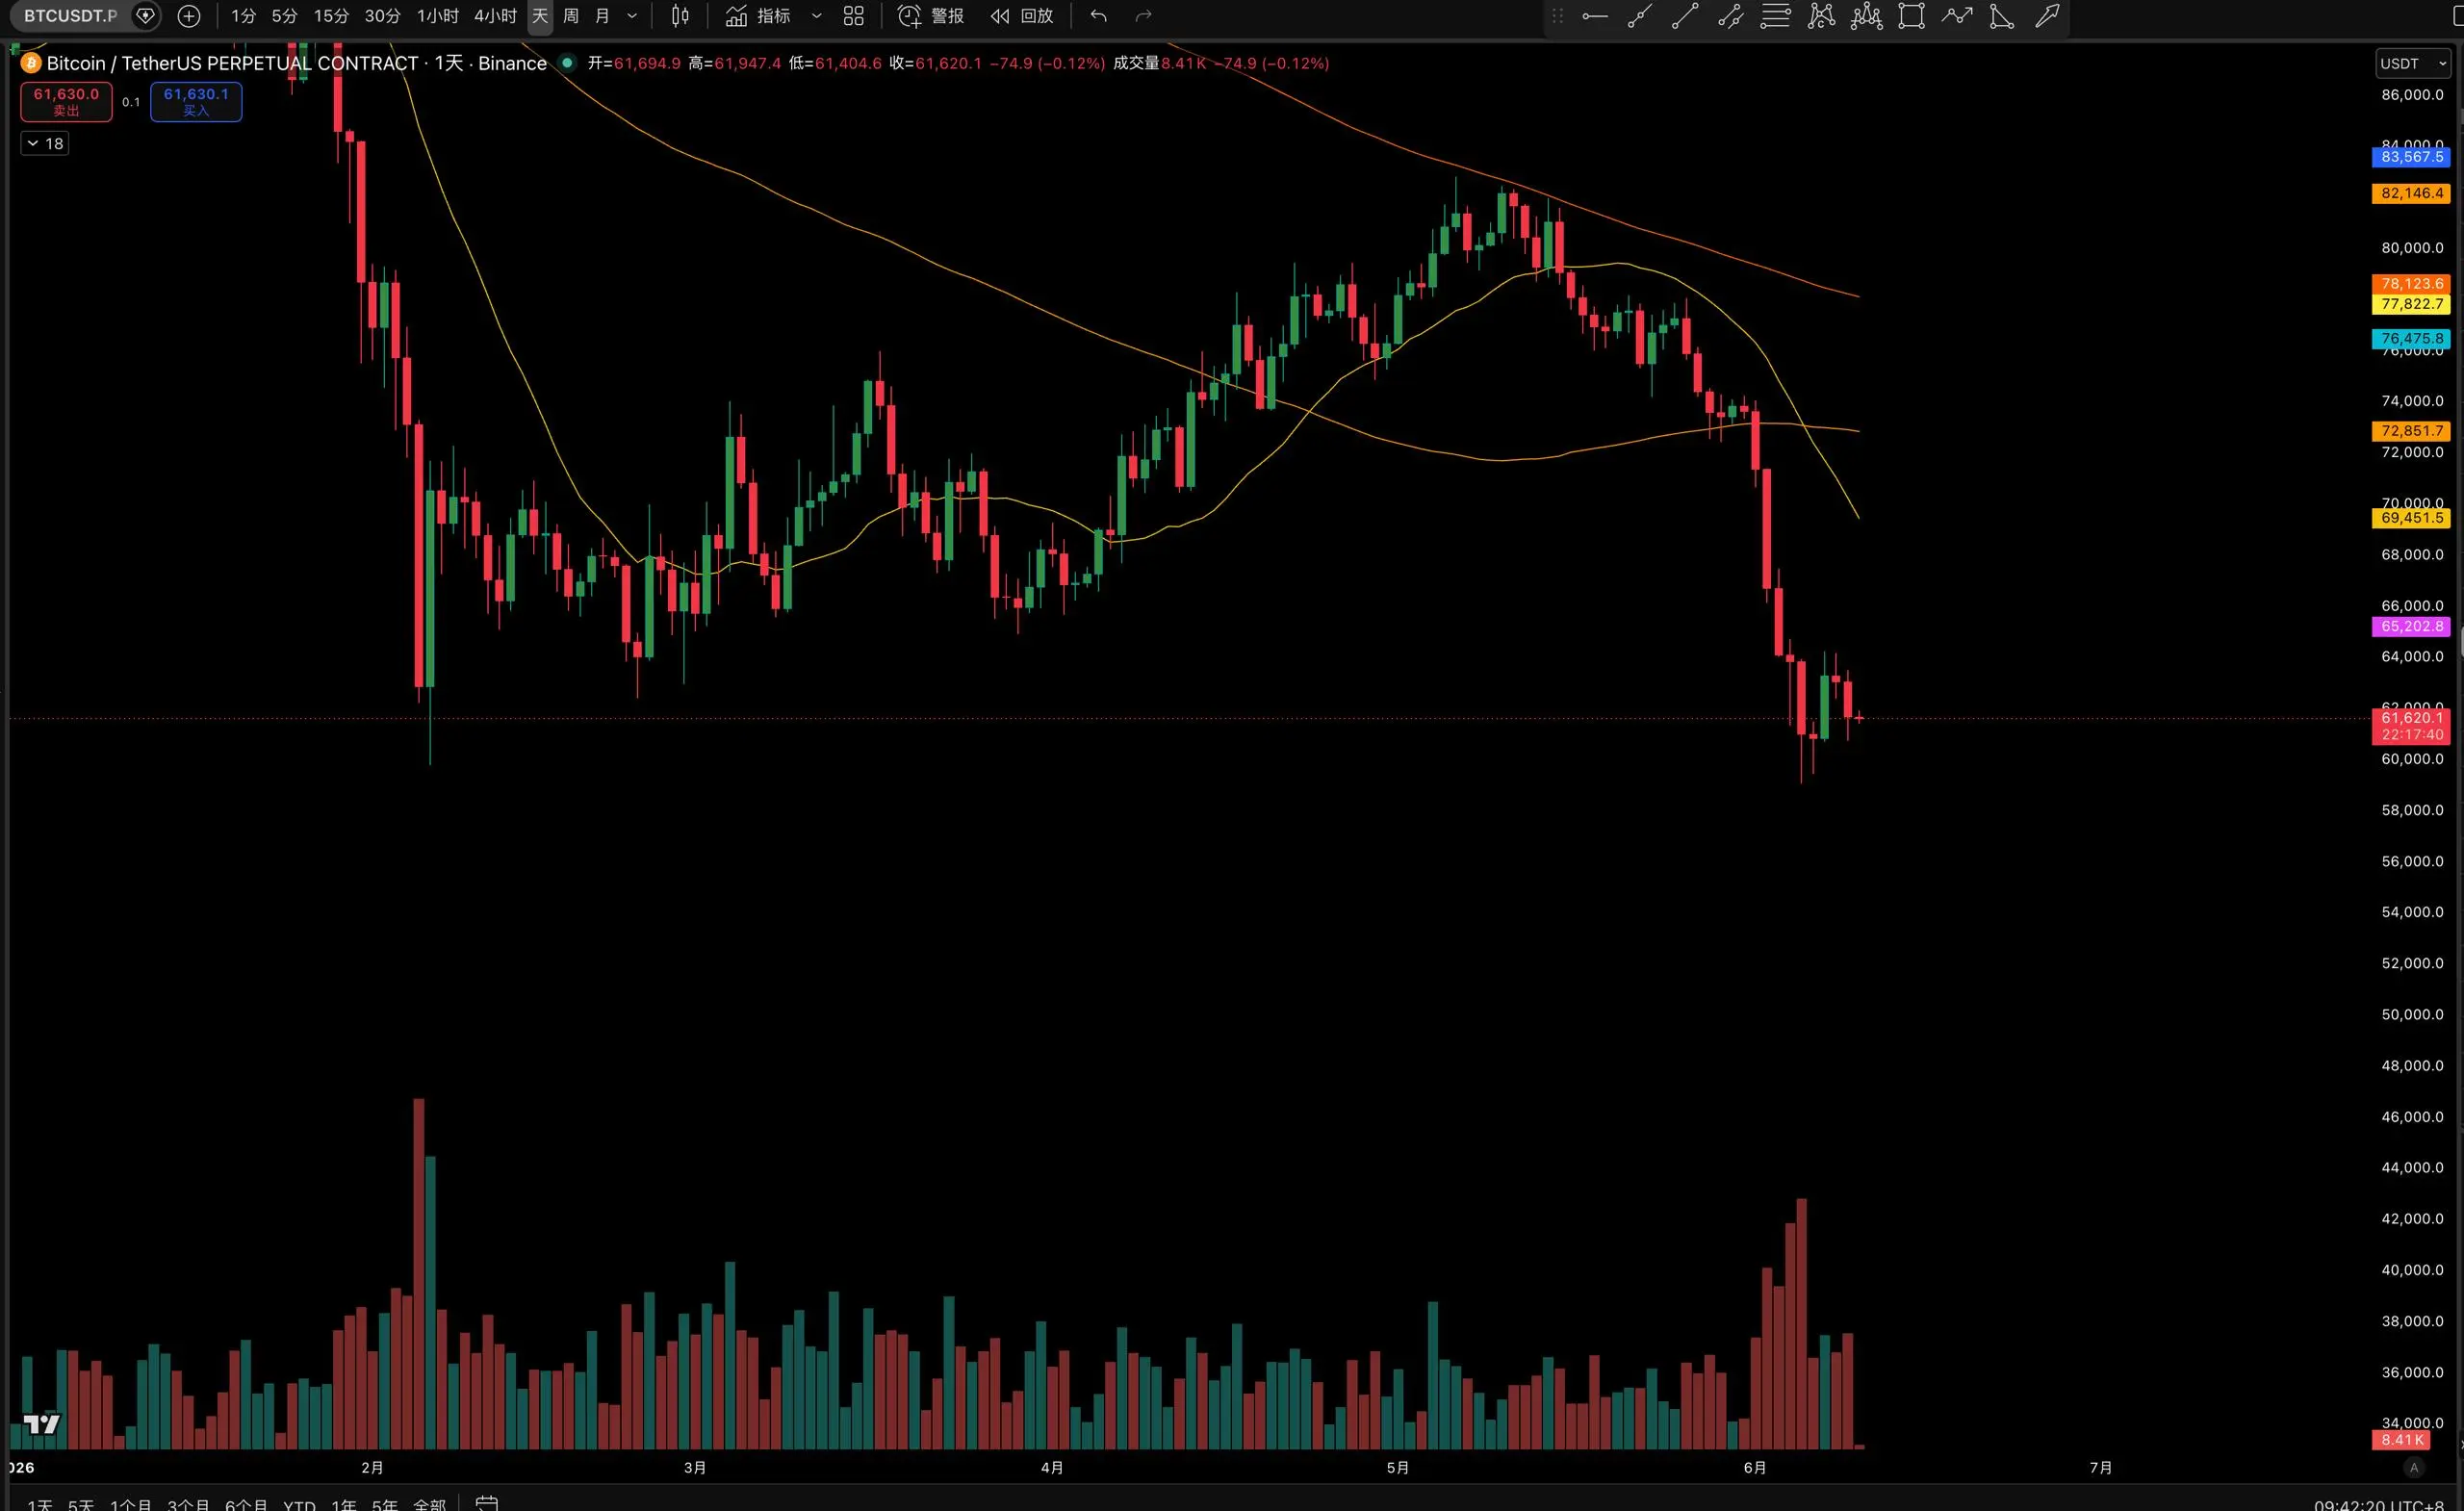Select the arrow marker drawing tool
This screenshot has width=2464, height=1511.
[x=2047, y=16]
